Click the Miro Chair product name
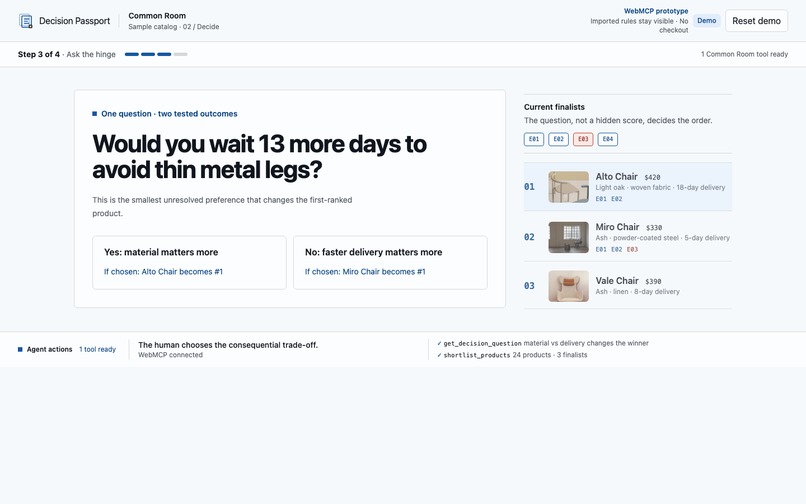The width and height of the screenshot is (806, 504). pyautogui.click(x=617, y=227)
